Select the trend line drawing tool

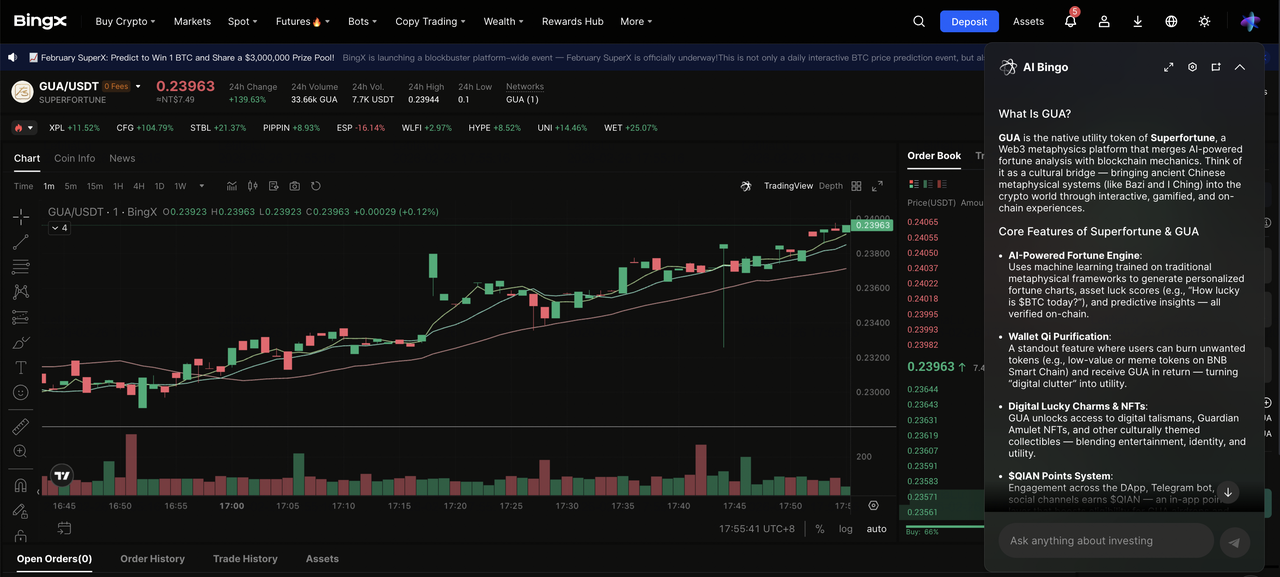[20, 242]
